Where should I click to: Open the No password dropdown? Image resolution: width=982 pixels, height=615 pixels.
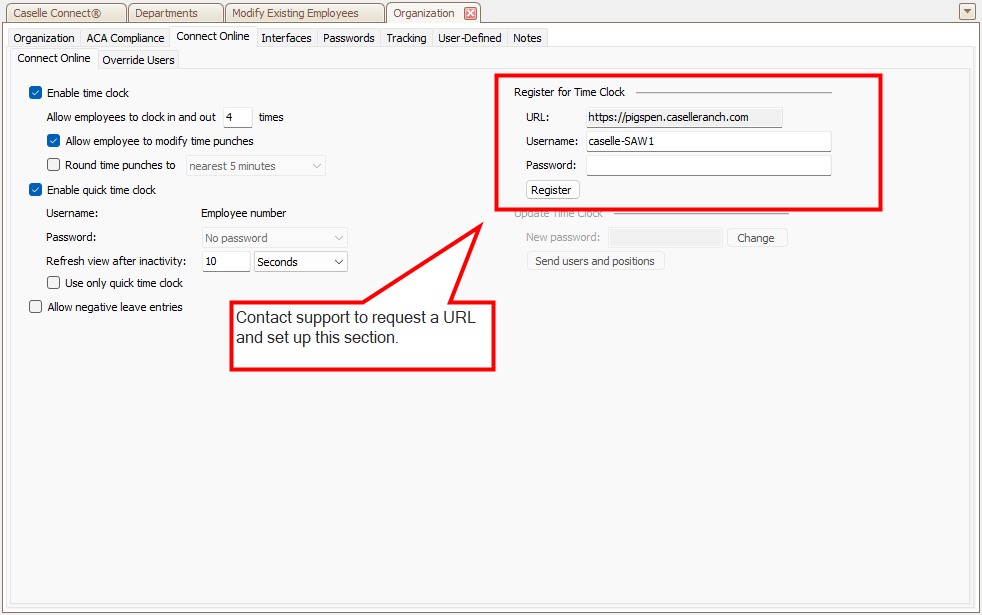[x=339, y=238]
